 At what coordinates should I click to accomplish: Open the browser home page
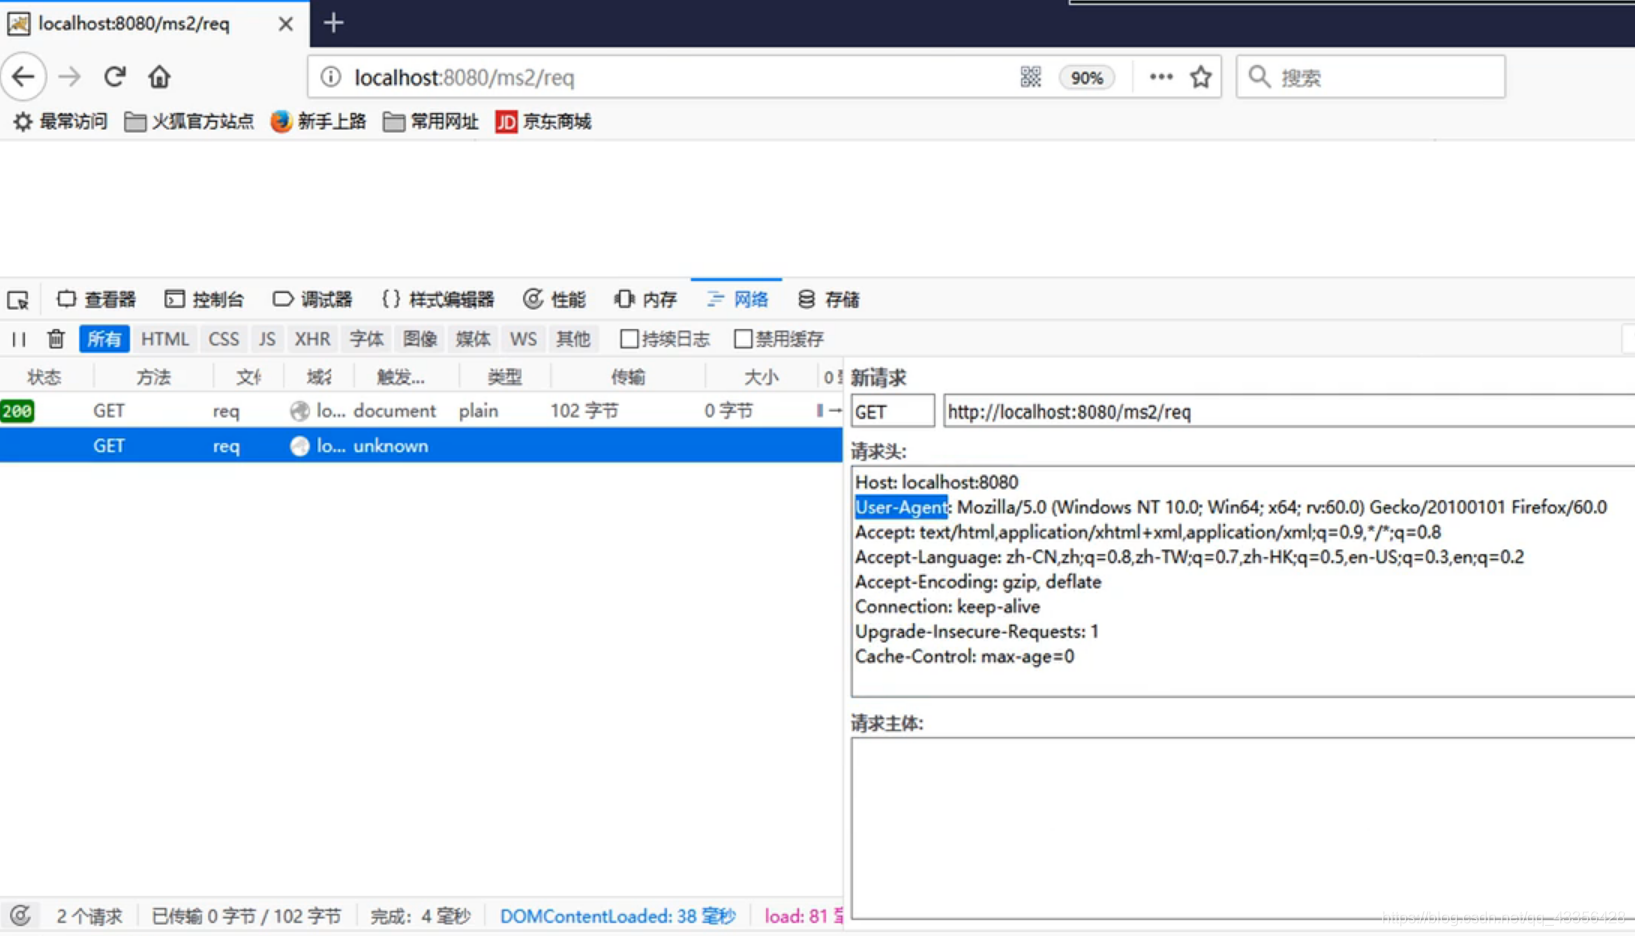[159, 77]
